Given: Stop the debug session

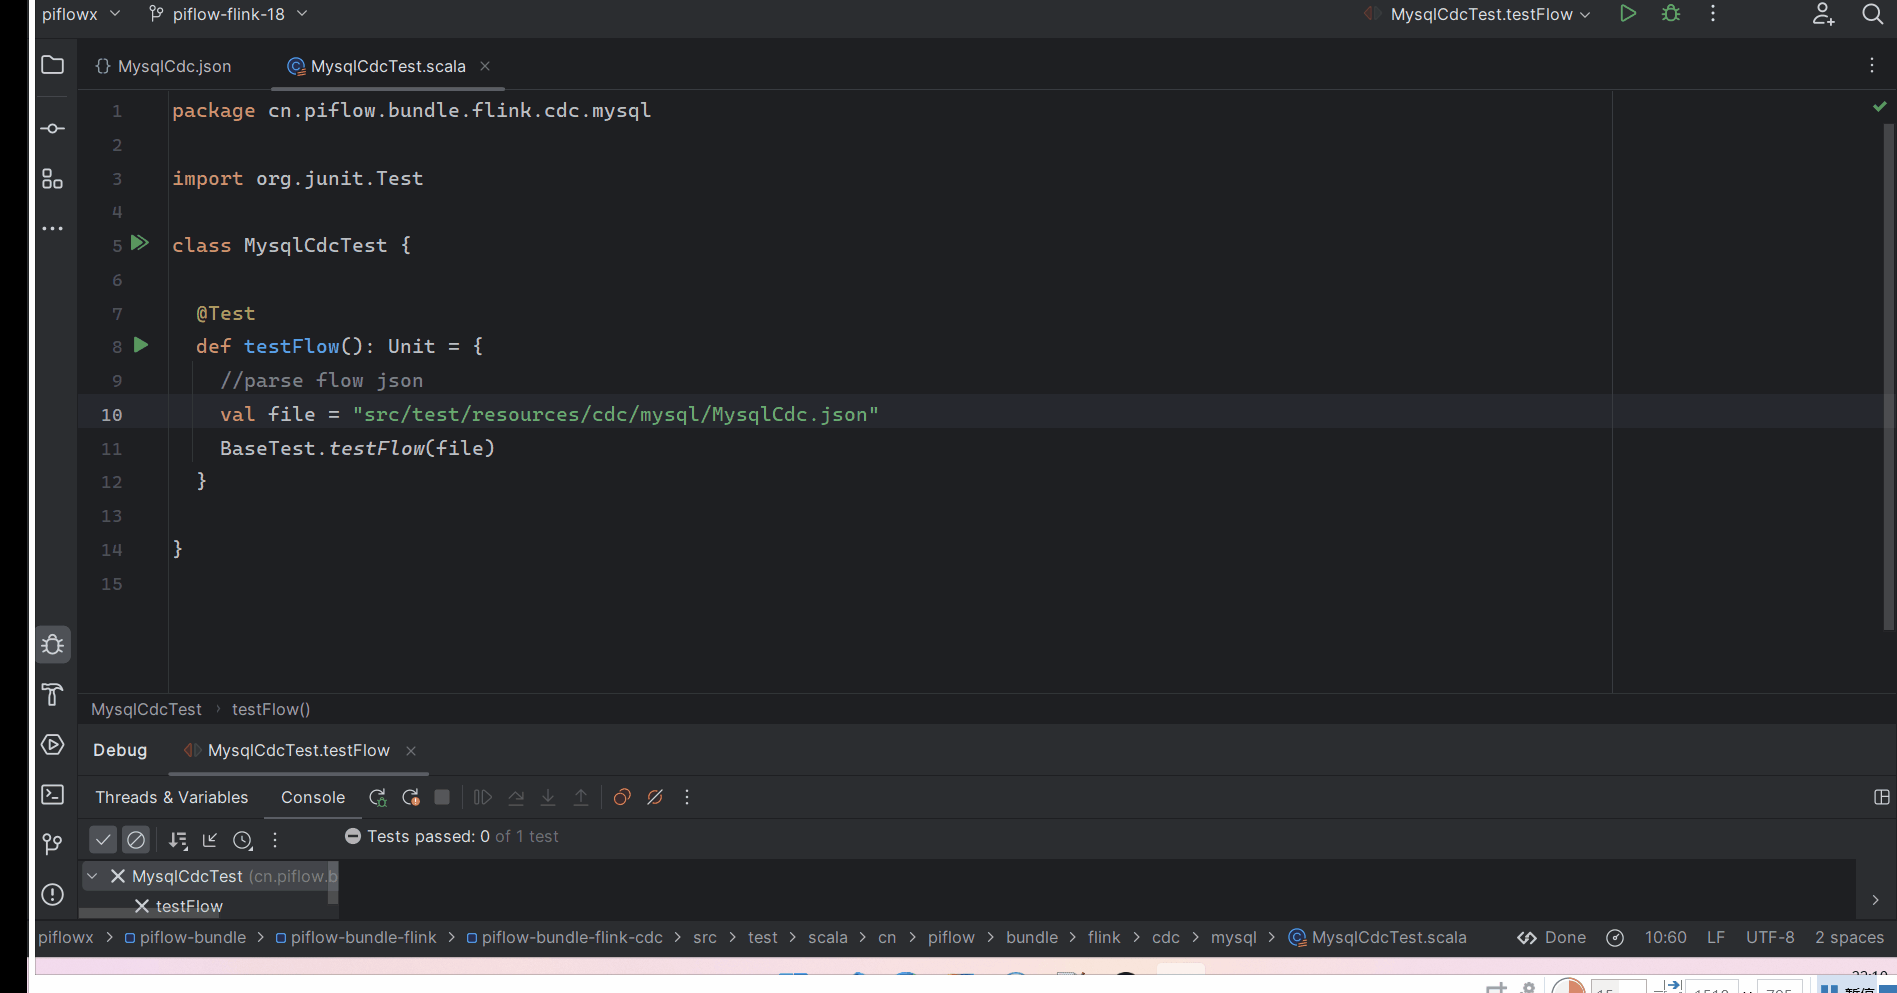Looking at the screenshot, I should click(441, 797).
